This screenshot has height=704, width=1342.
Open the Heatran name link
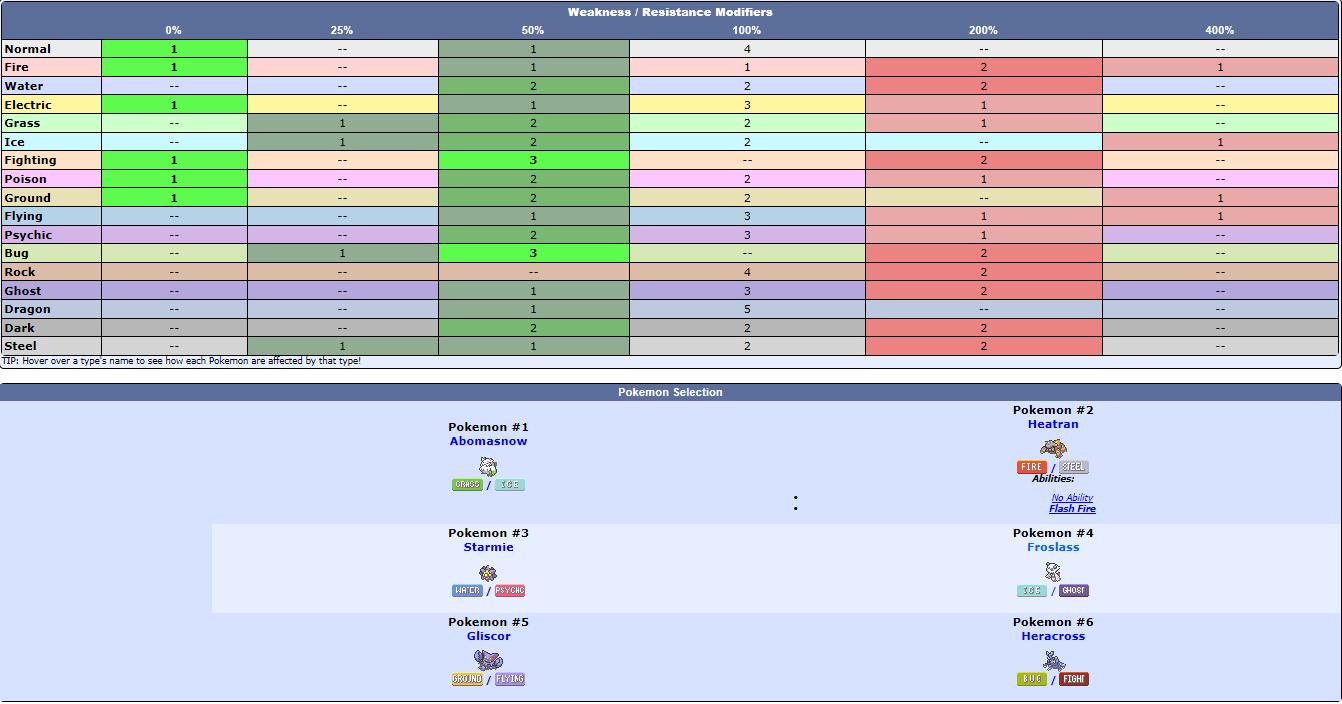tap(1053, 424)
